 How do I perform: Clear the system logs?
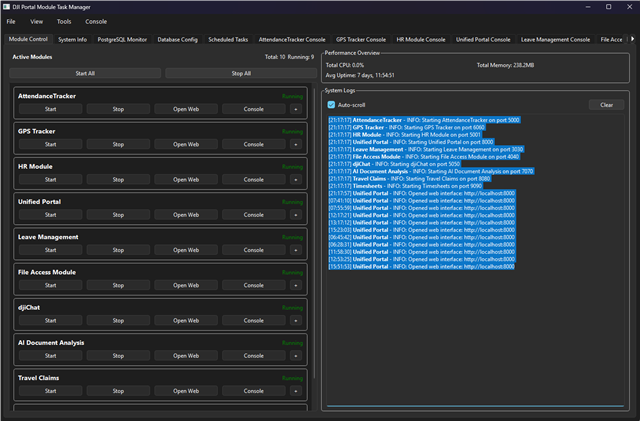point(606,105)
